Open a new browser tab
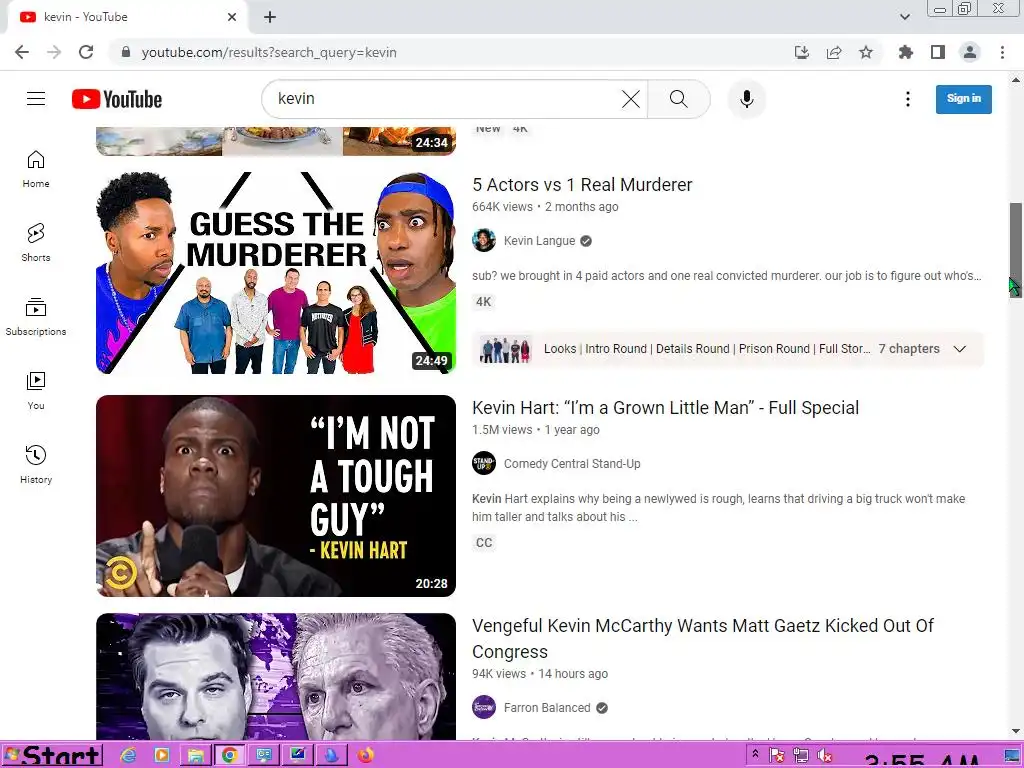 [270, 17]
